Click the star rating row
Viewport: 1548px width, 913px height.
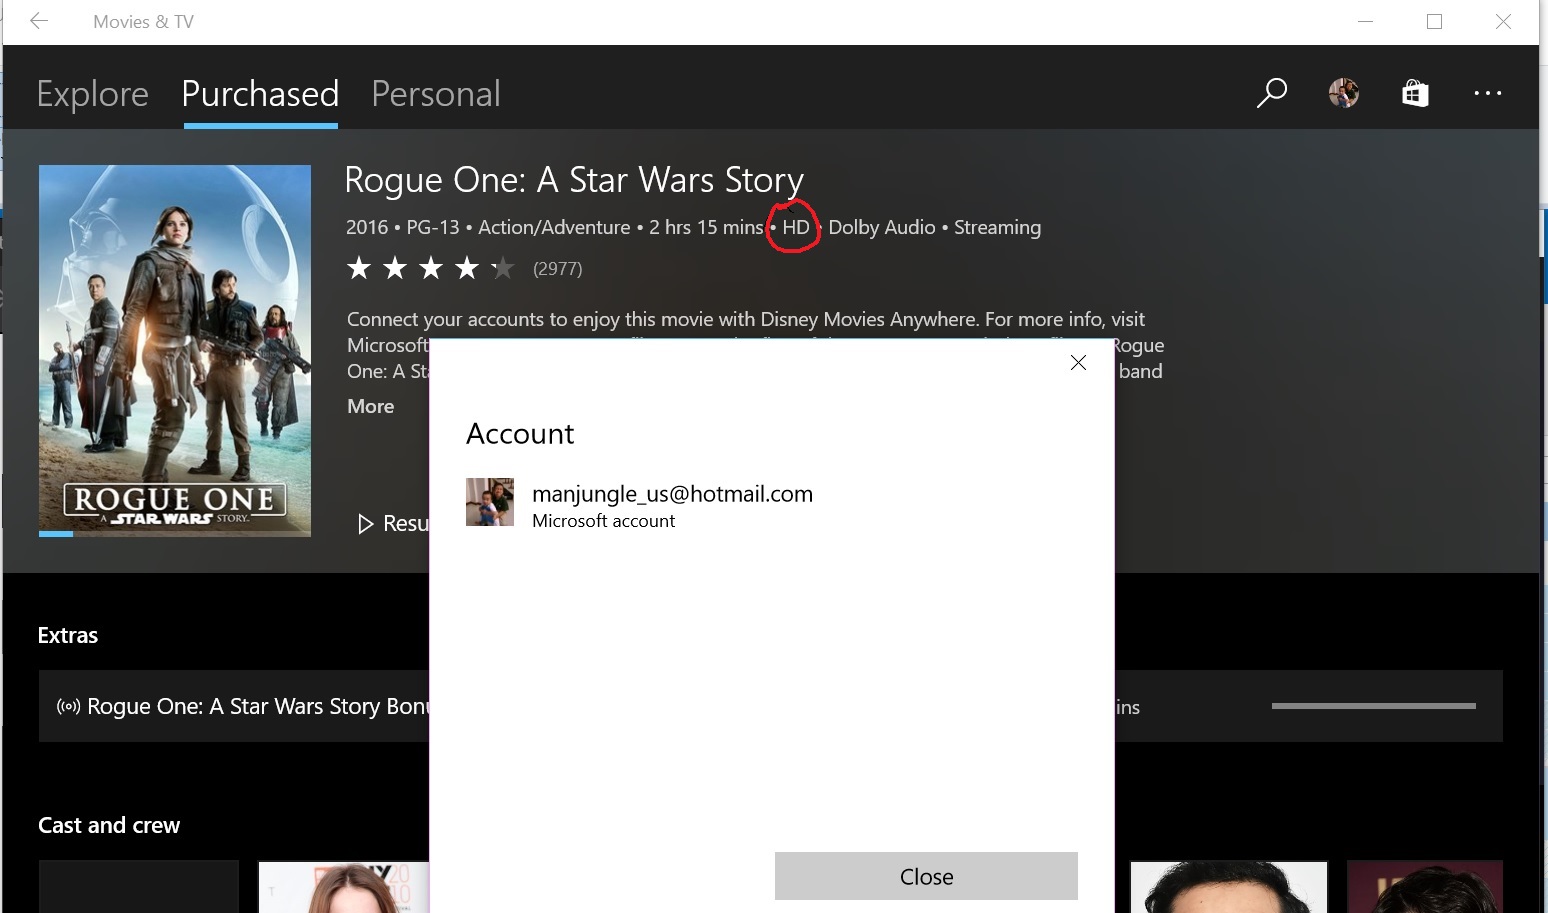coord(430,268)
